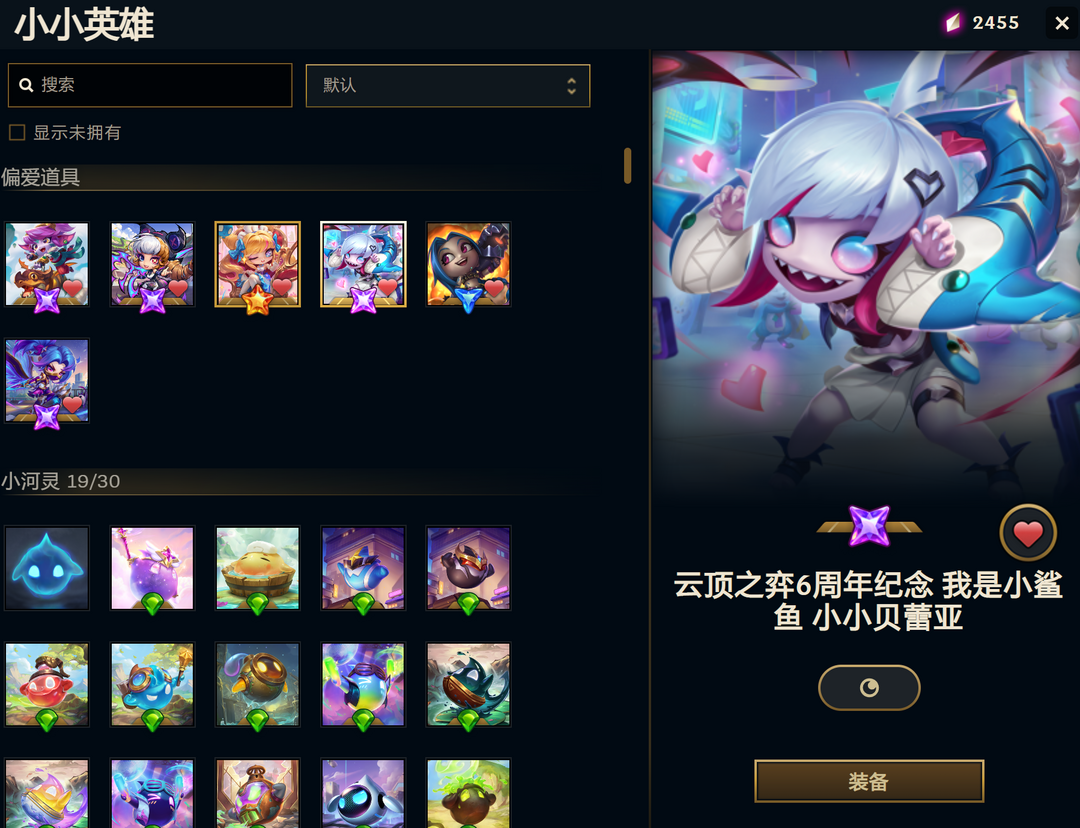This screenshot has width=1080, height=828.
Task: Click the purple gem currency icon
Action: [x=953, y=23]
